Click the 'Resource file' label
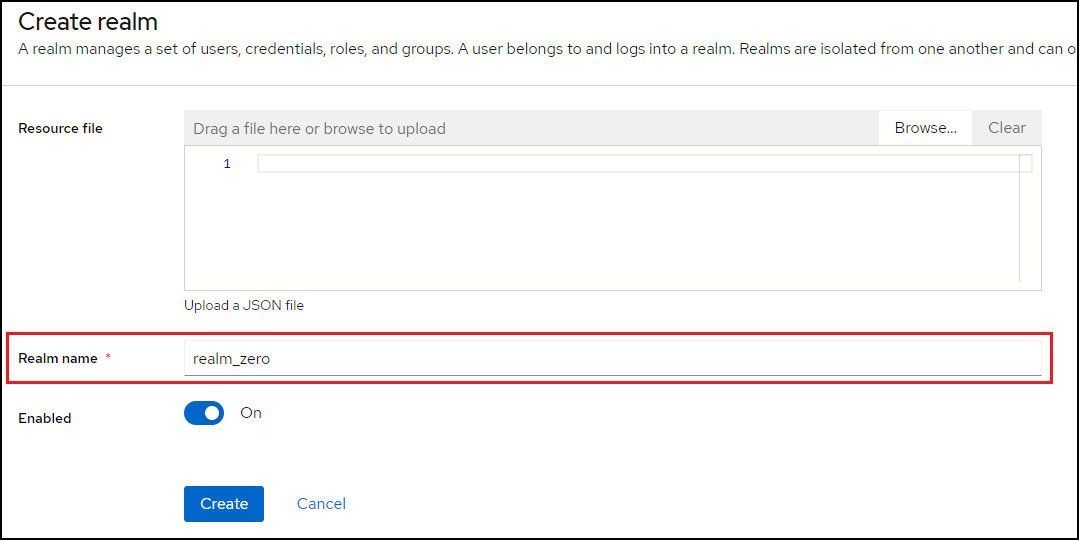Image resolution: width=1079 pixels, height=540 pixels. pos(61,128)
